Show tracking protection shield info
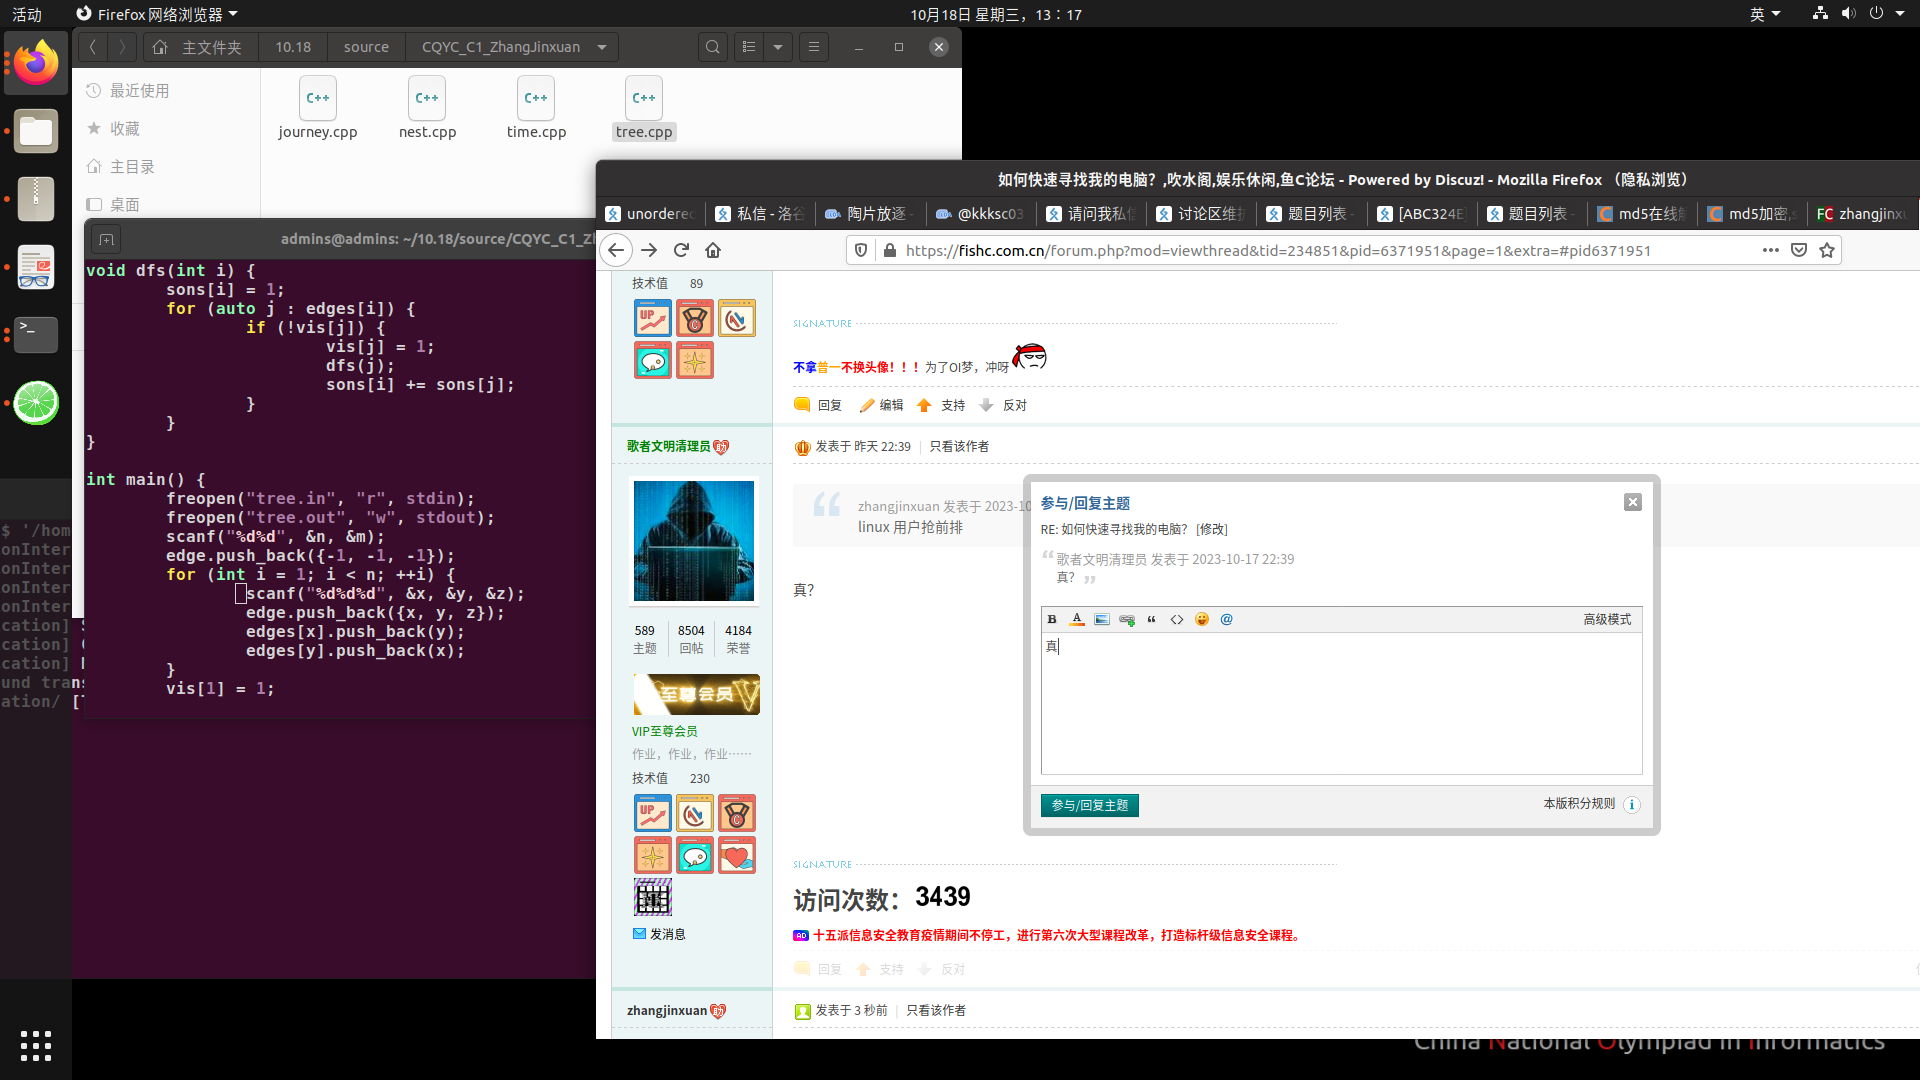This screenshot has width=1920, height=1080. (861, 250)
